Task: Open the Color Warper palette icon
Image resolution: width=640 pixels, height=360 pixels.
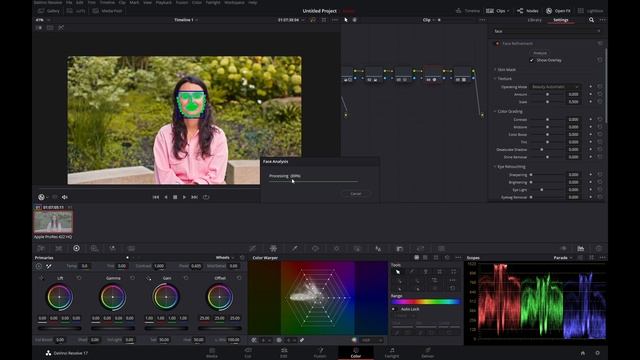Action: (273, 248)
